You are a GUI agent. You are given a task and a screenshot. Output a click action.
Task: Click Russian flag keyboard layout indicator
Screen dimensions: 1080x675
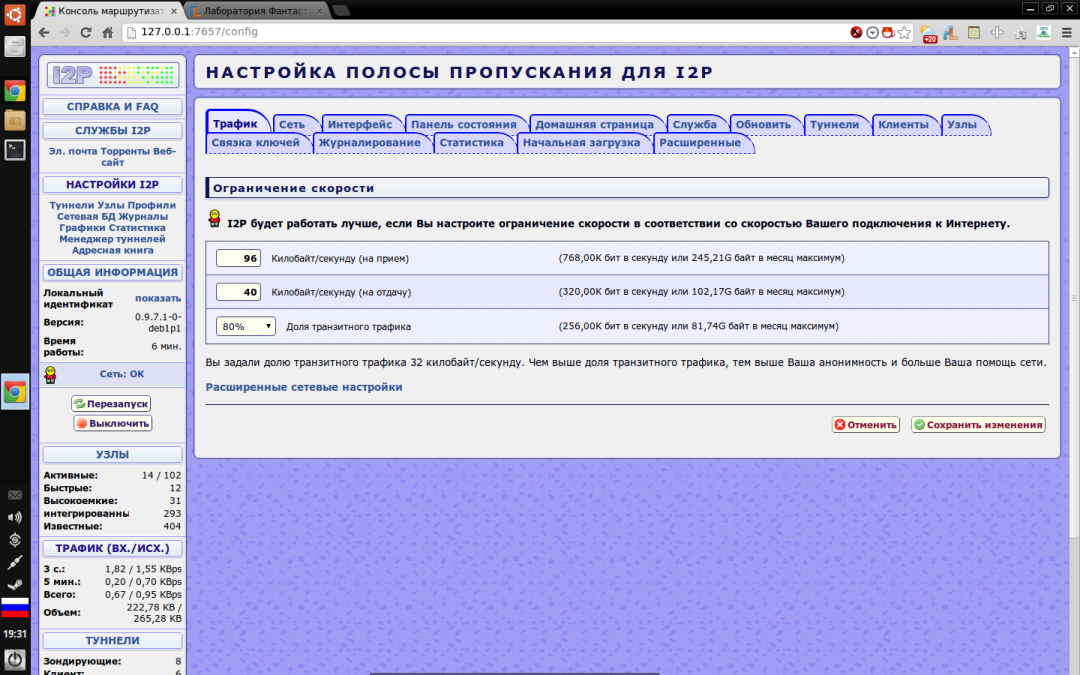click(x=15, y=607)
